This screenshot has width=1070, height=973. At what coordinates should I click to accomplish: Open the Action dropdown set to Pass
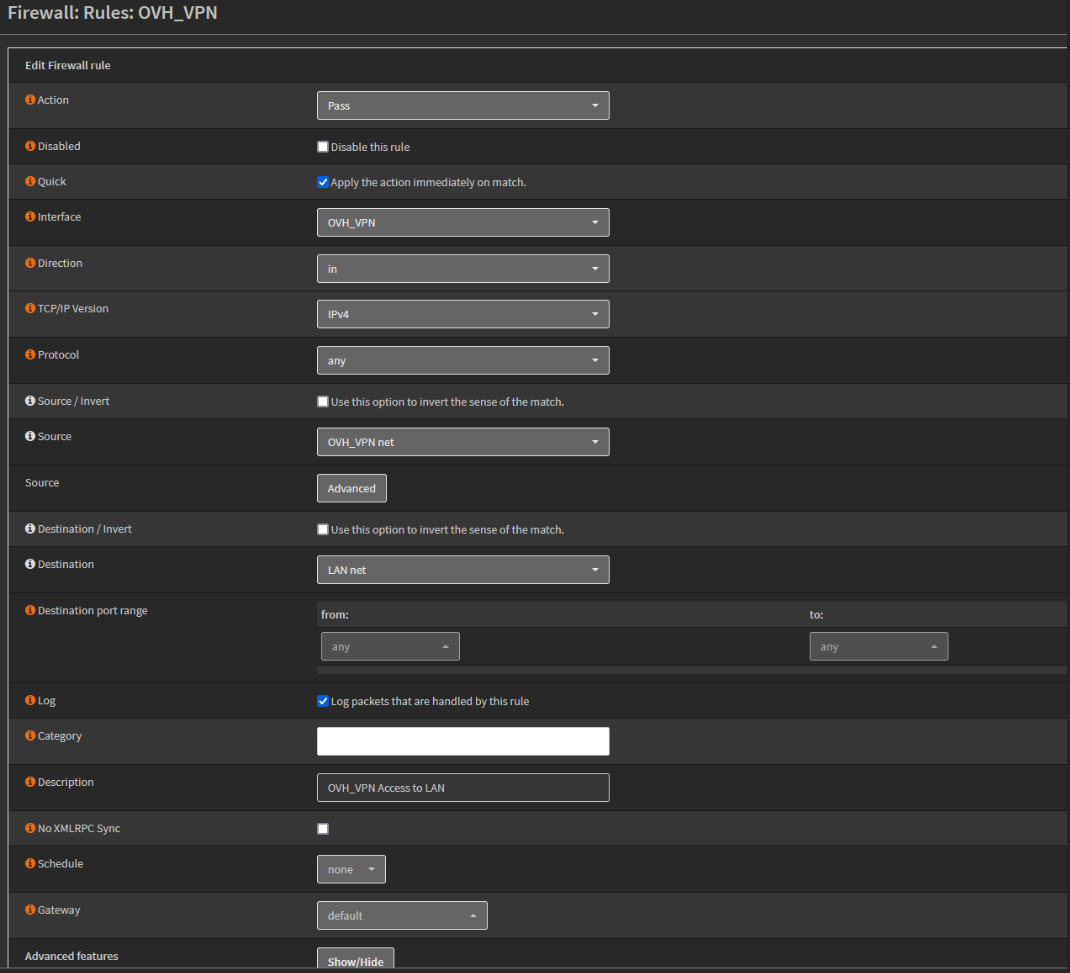[x=462, y=106]
